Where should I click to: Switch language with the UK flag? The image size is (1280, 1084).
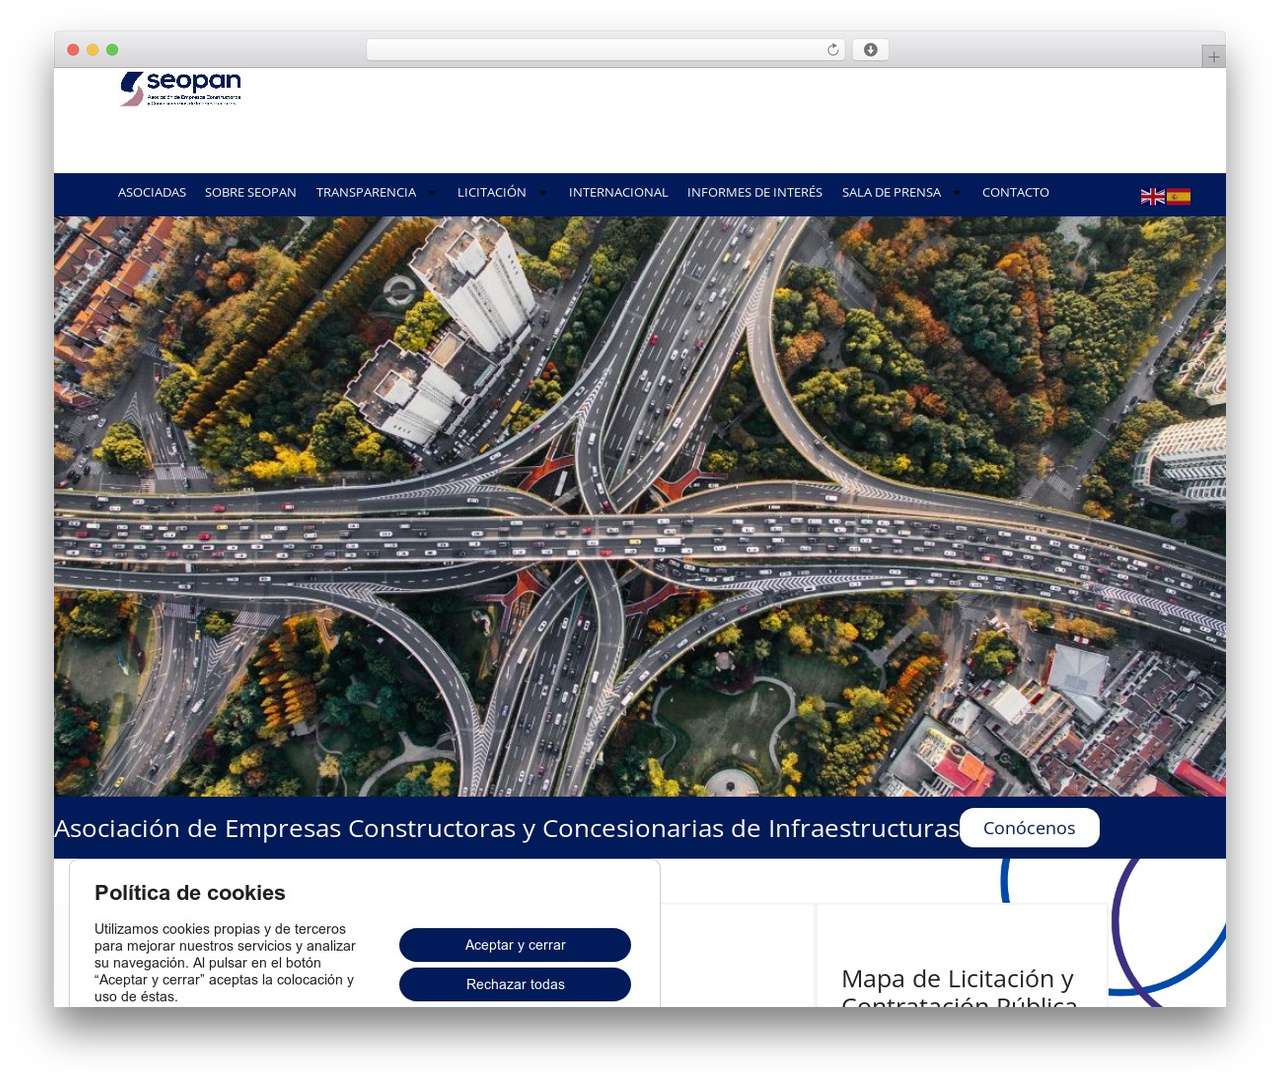click(1153, 196)
